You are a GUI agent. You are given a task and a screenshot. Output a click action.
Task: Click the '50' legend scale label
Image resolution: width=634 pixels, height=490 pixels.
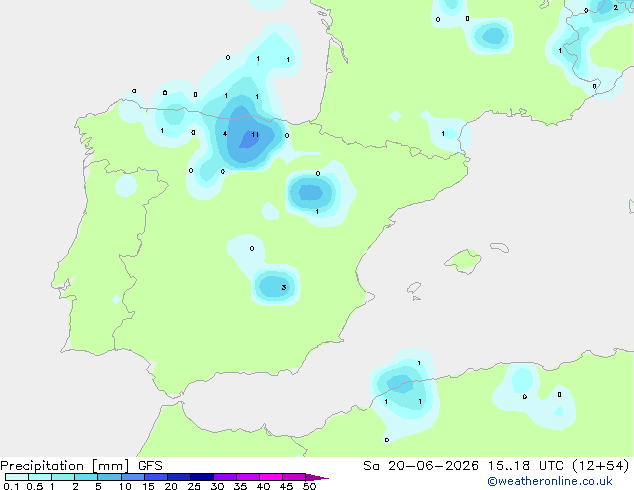[x=310, y=486]
